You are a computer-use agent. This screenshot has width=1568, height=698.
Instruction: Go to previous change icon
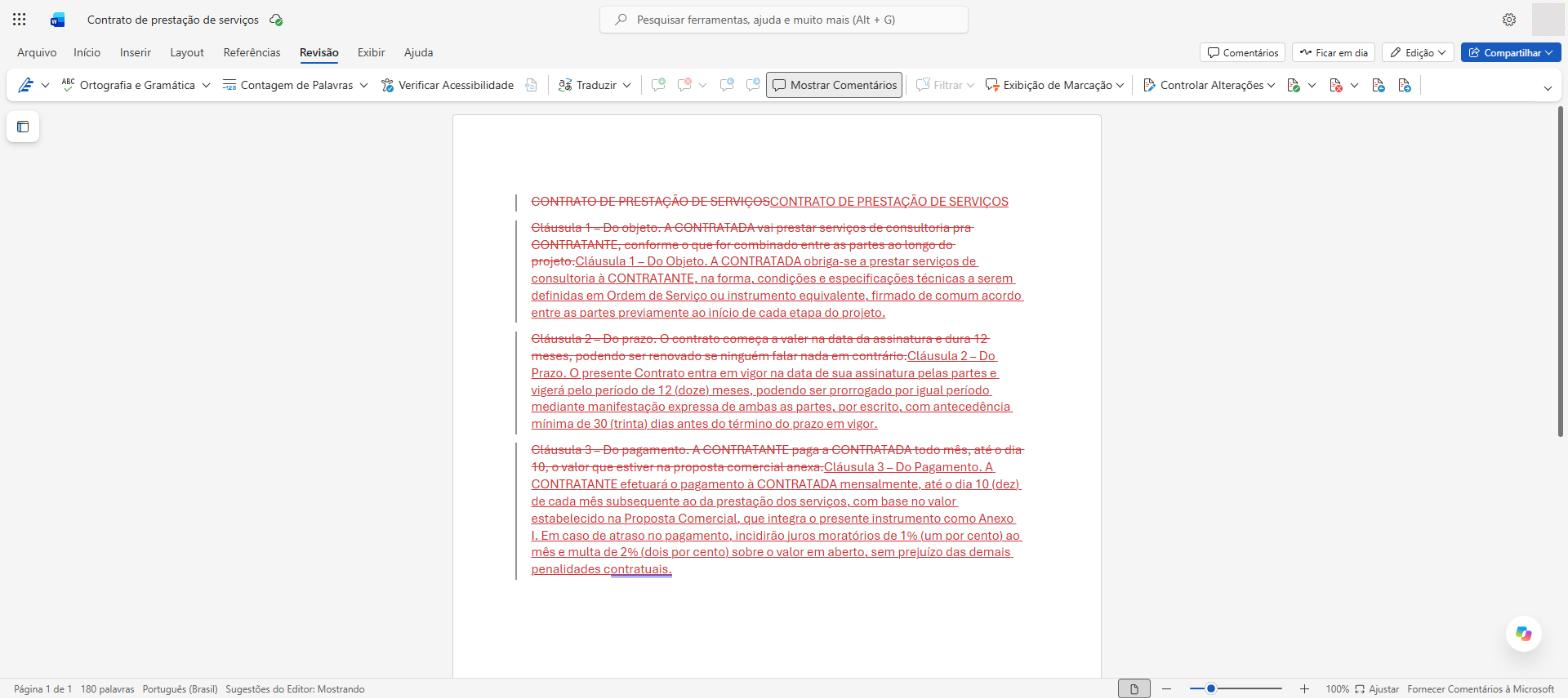pyautogui.click(x=1378, y=85)
